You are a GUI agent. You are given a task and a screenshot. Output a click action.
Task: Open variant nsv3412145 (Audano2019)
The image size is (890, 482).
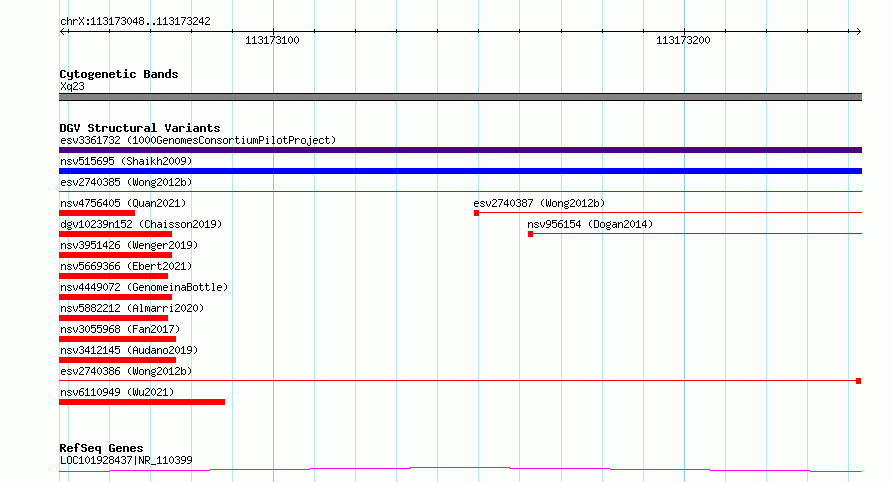tap(129, 350)
